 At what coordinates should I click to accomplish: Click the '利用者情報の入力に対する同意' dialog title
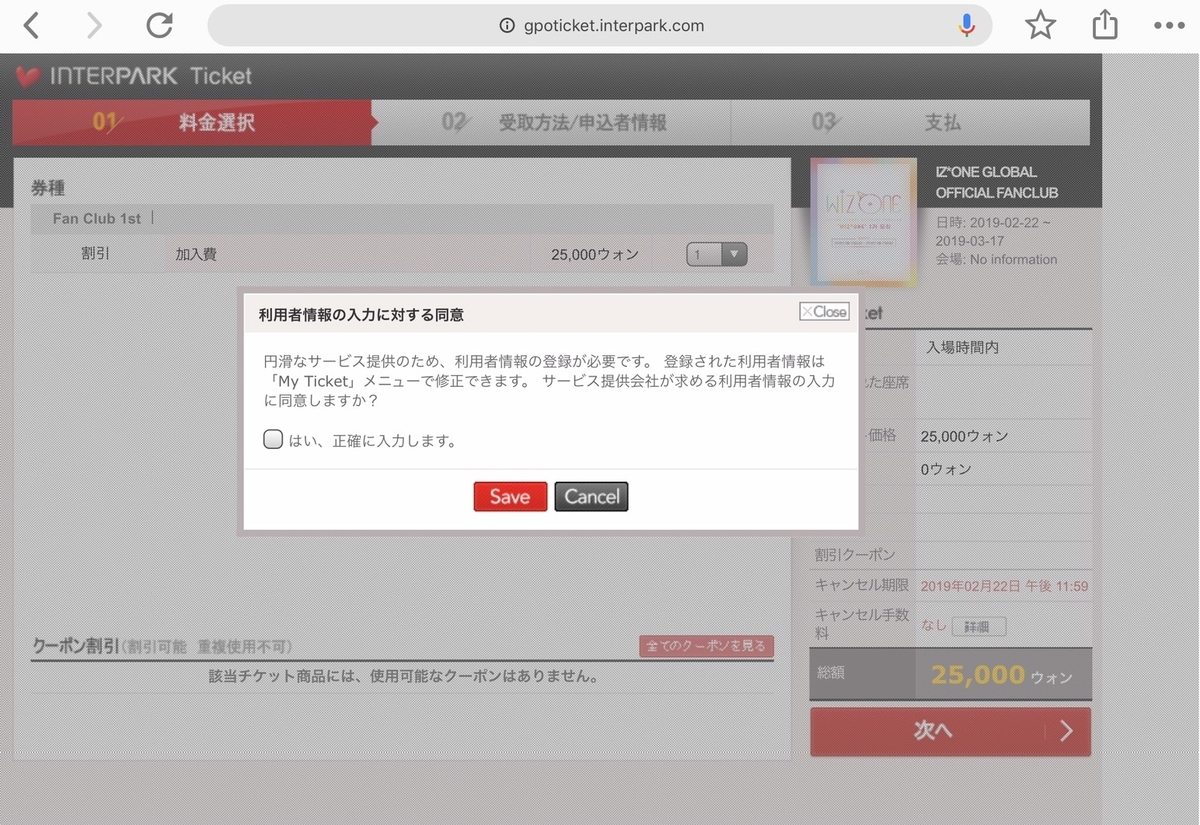point(361,314)
